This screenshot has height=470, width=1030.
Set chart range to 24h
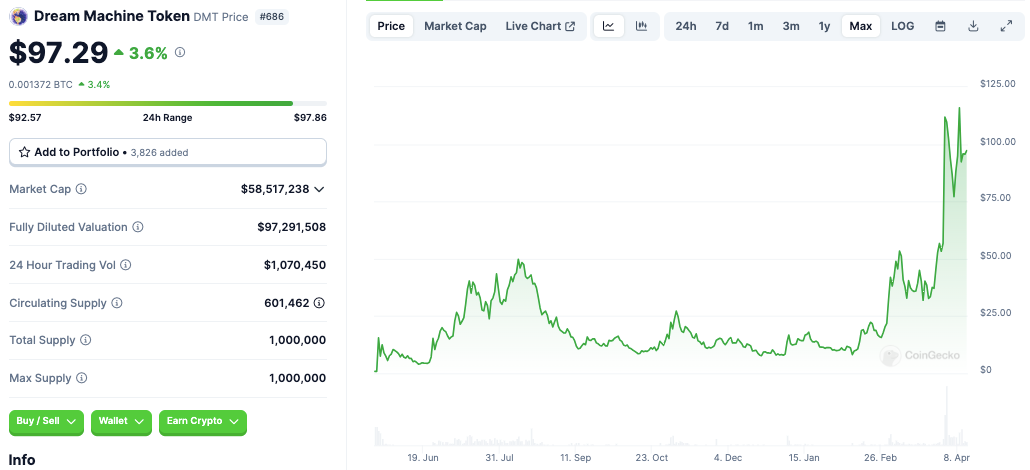(x=686, y=26)
